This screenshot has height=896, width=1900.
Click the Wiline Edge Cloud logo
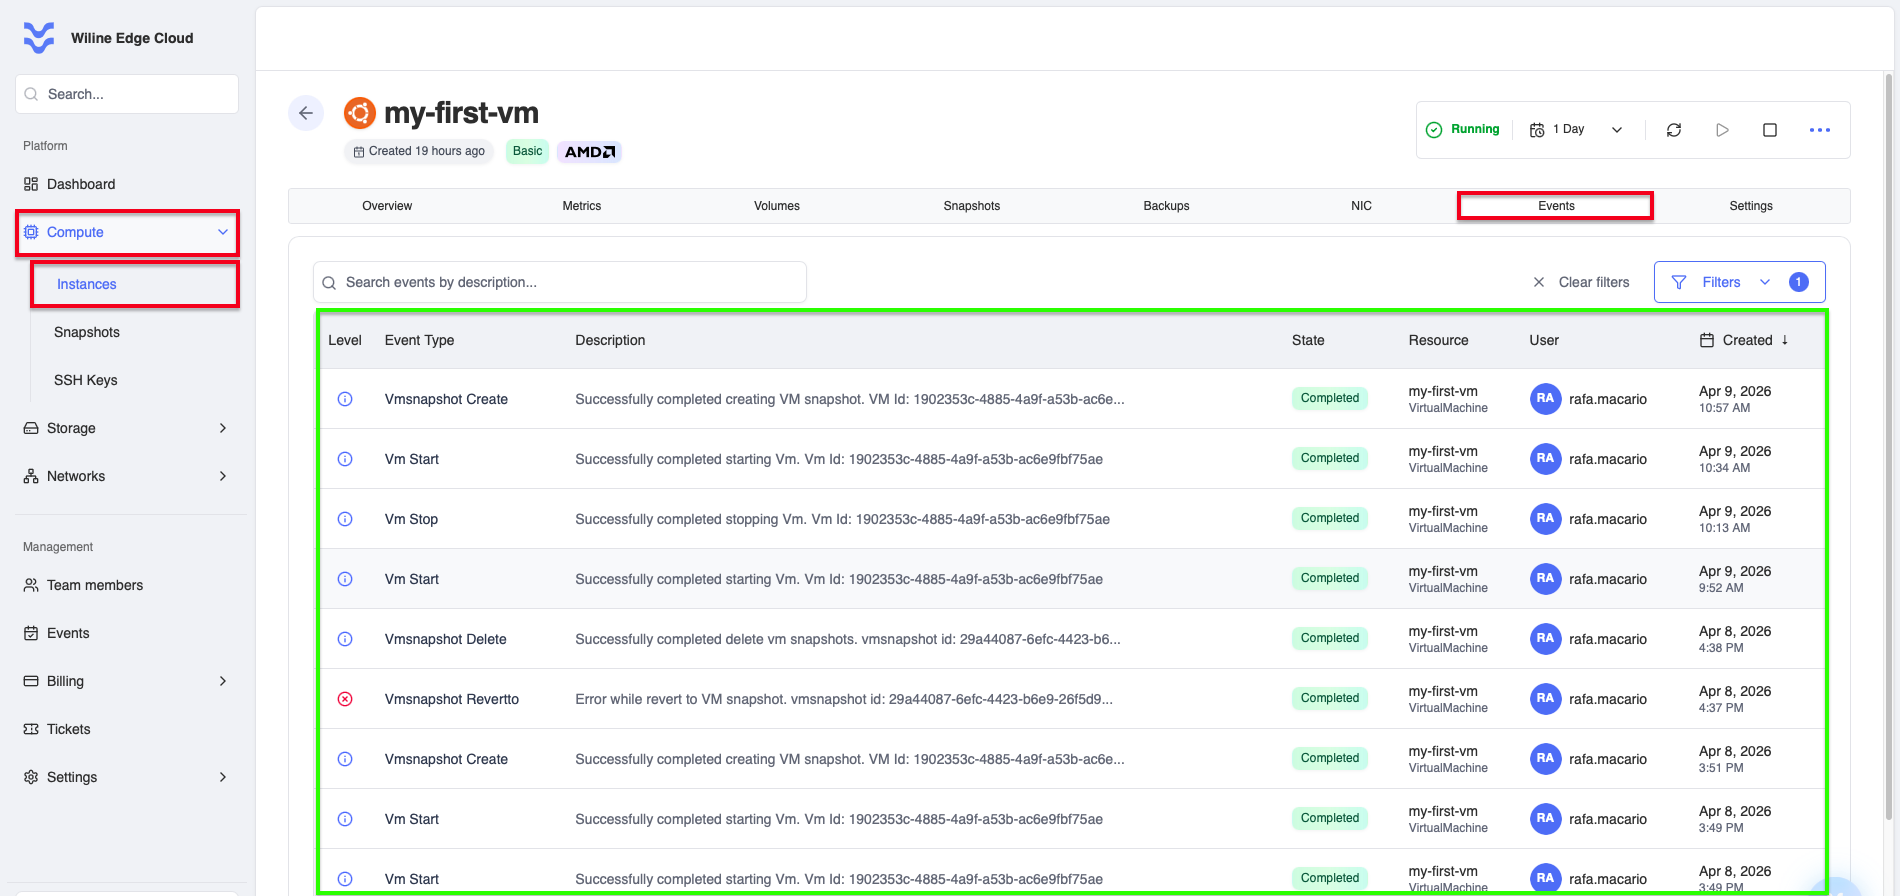pos(39,38)
